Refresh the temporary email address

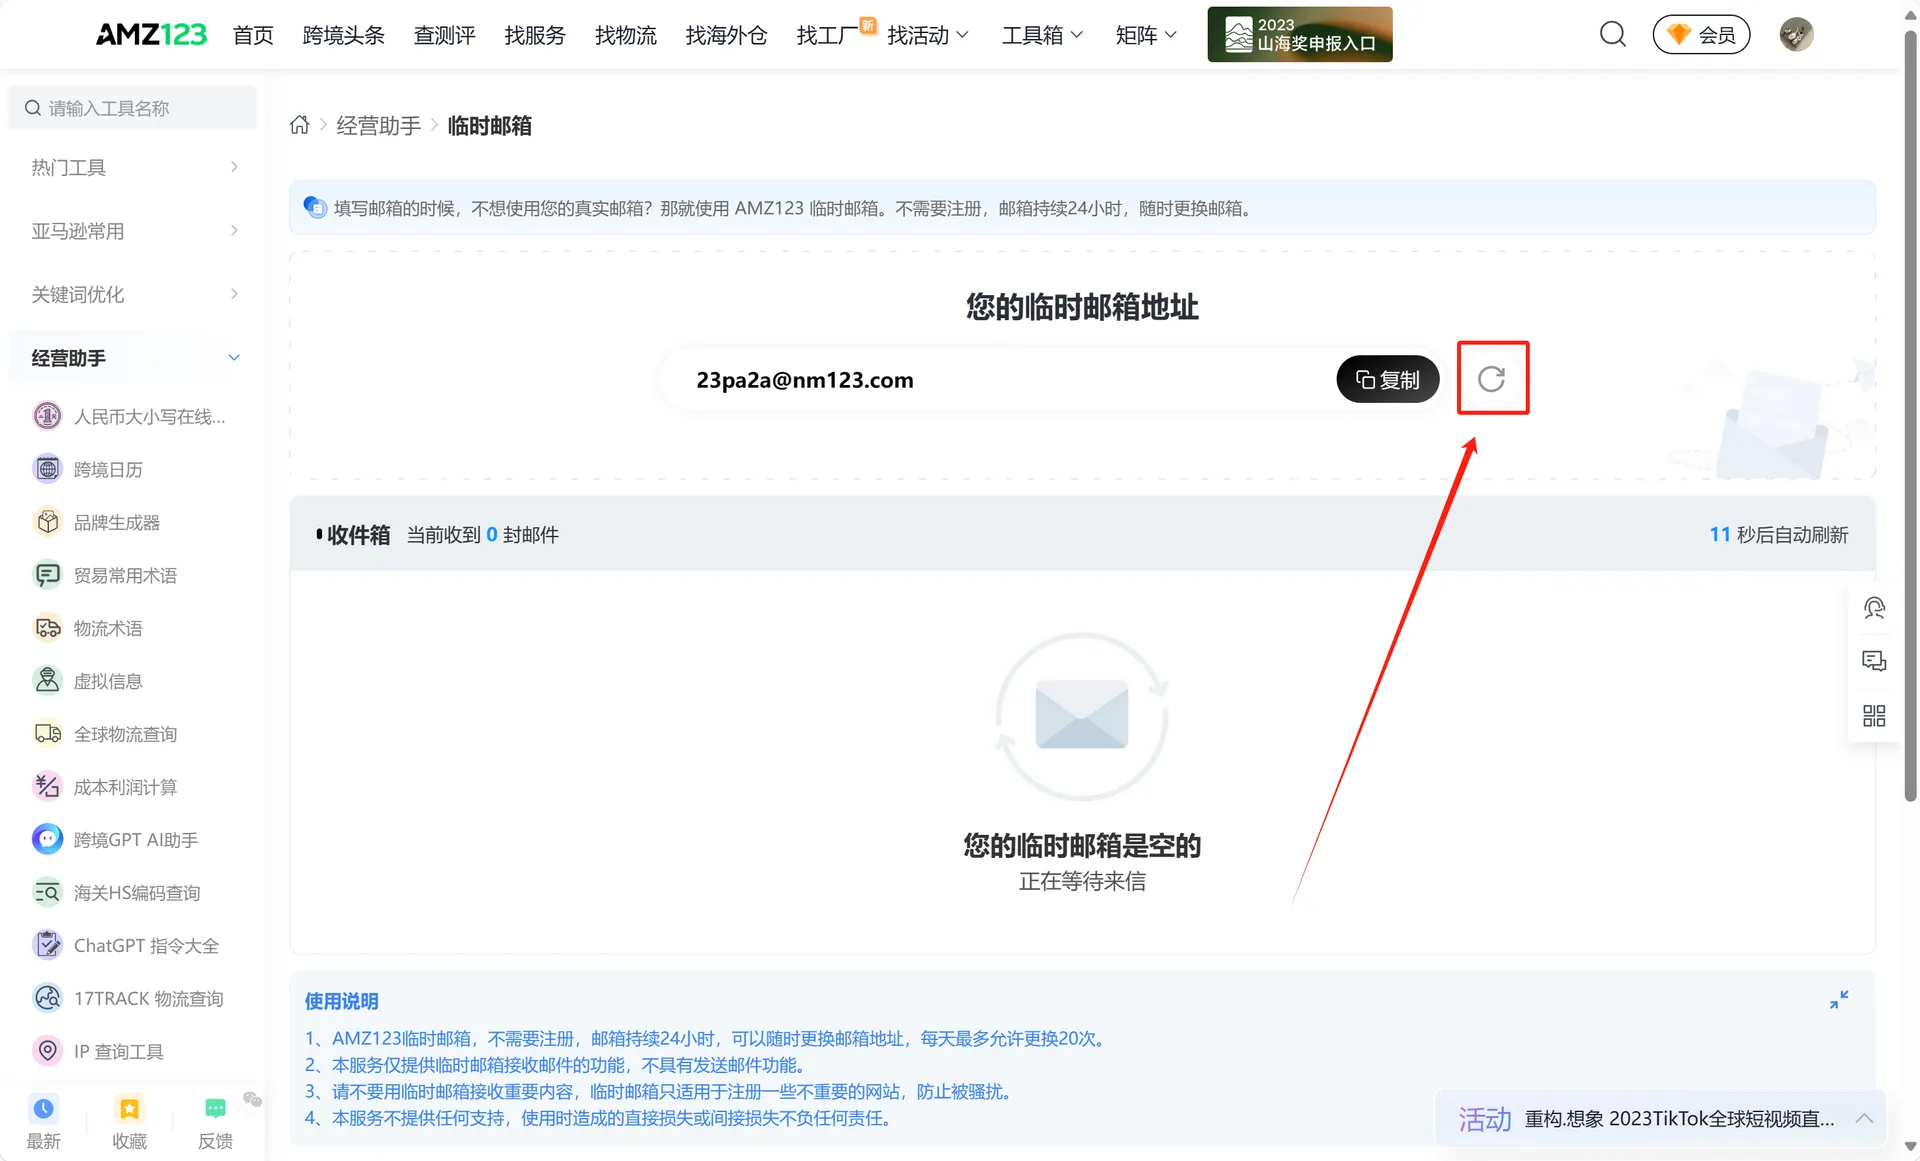tap(1491, 379)
